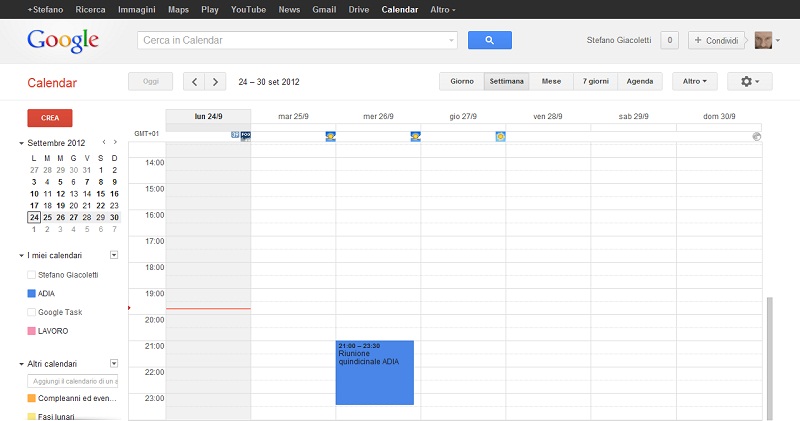This screenshot has height=421, width=800.
Task: Open News from the top bar
Action: point(289,9)
